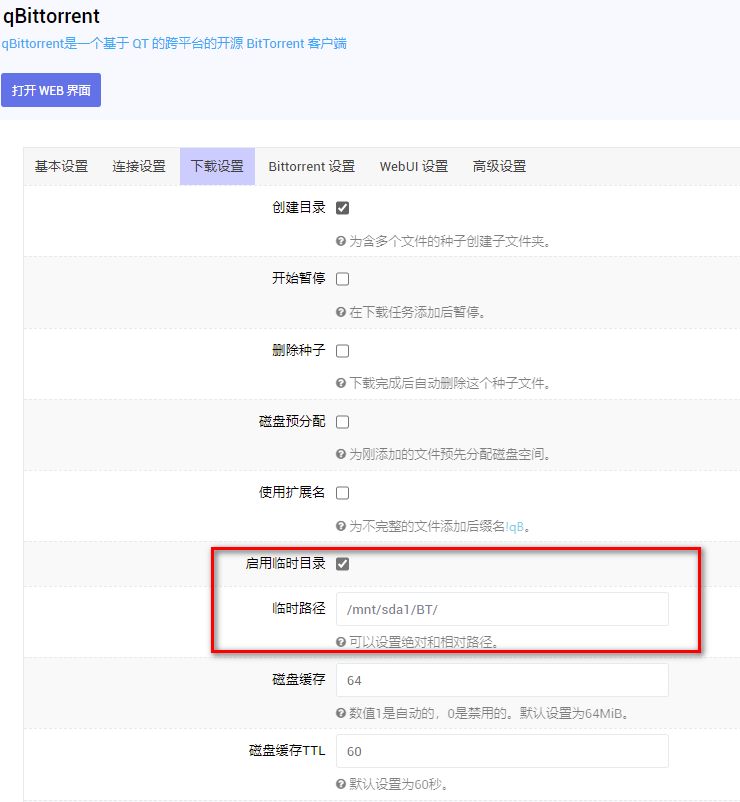
Task: Click the 磁盘预分配 label
Action: (x=292, y=421)
